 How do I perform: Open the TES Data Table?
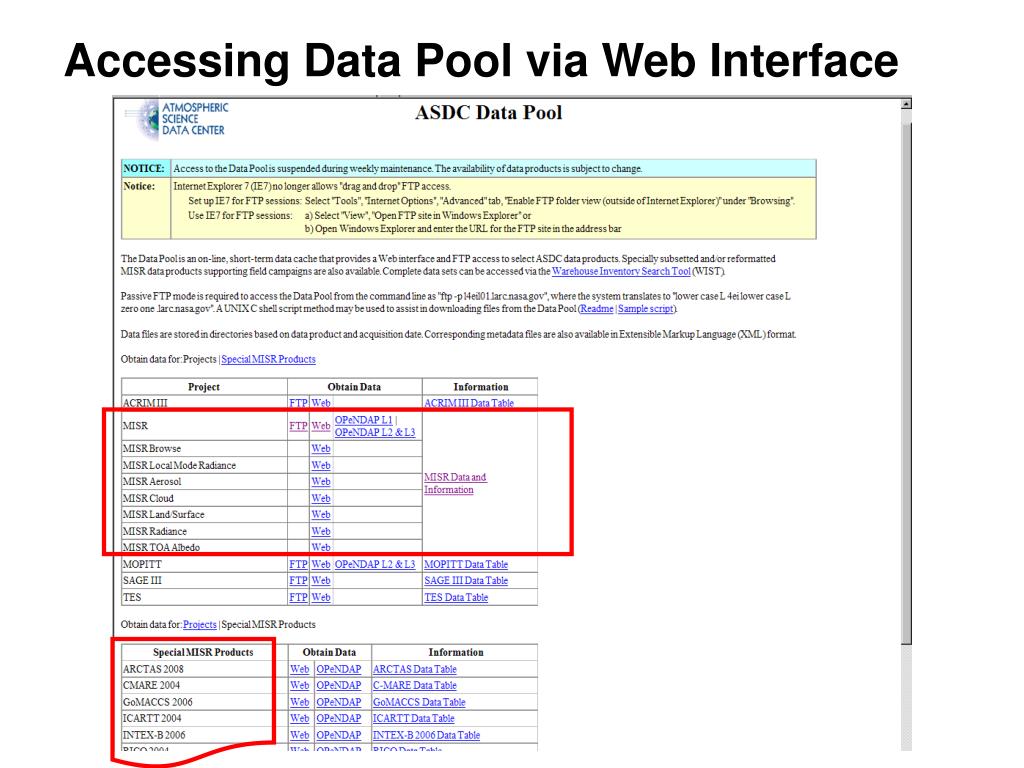coord(456,598)
